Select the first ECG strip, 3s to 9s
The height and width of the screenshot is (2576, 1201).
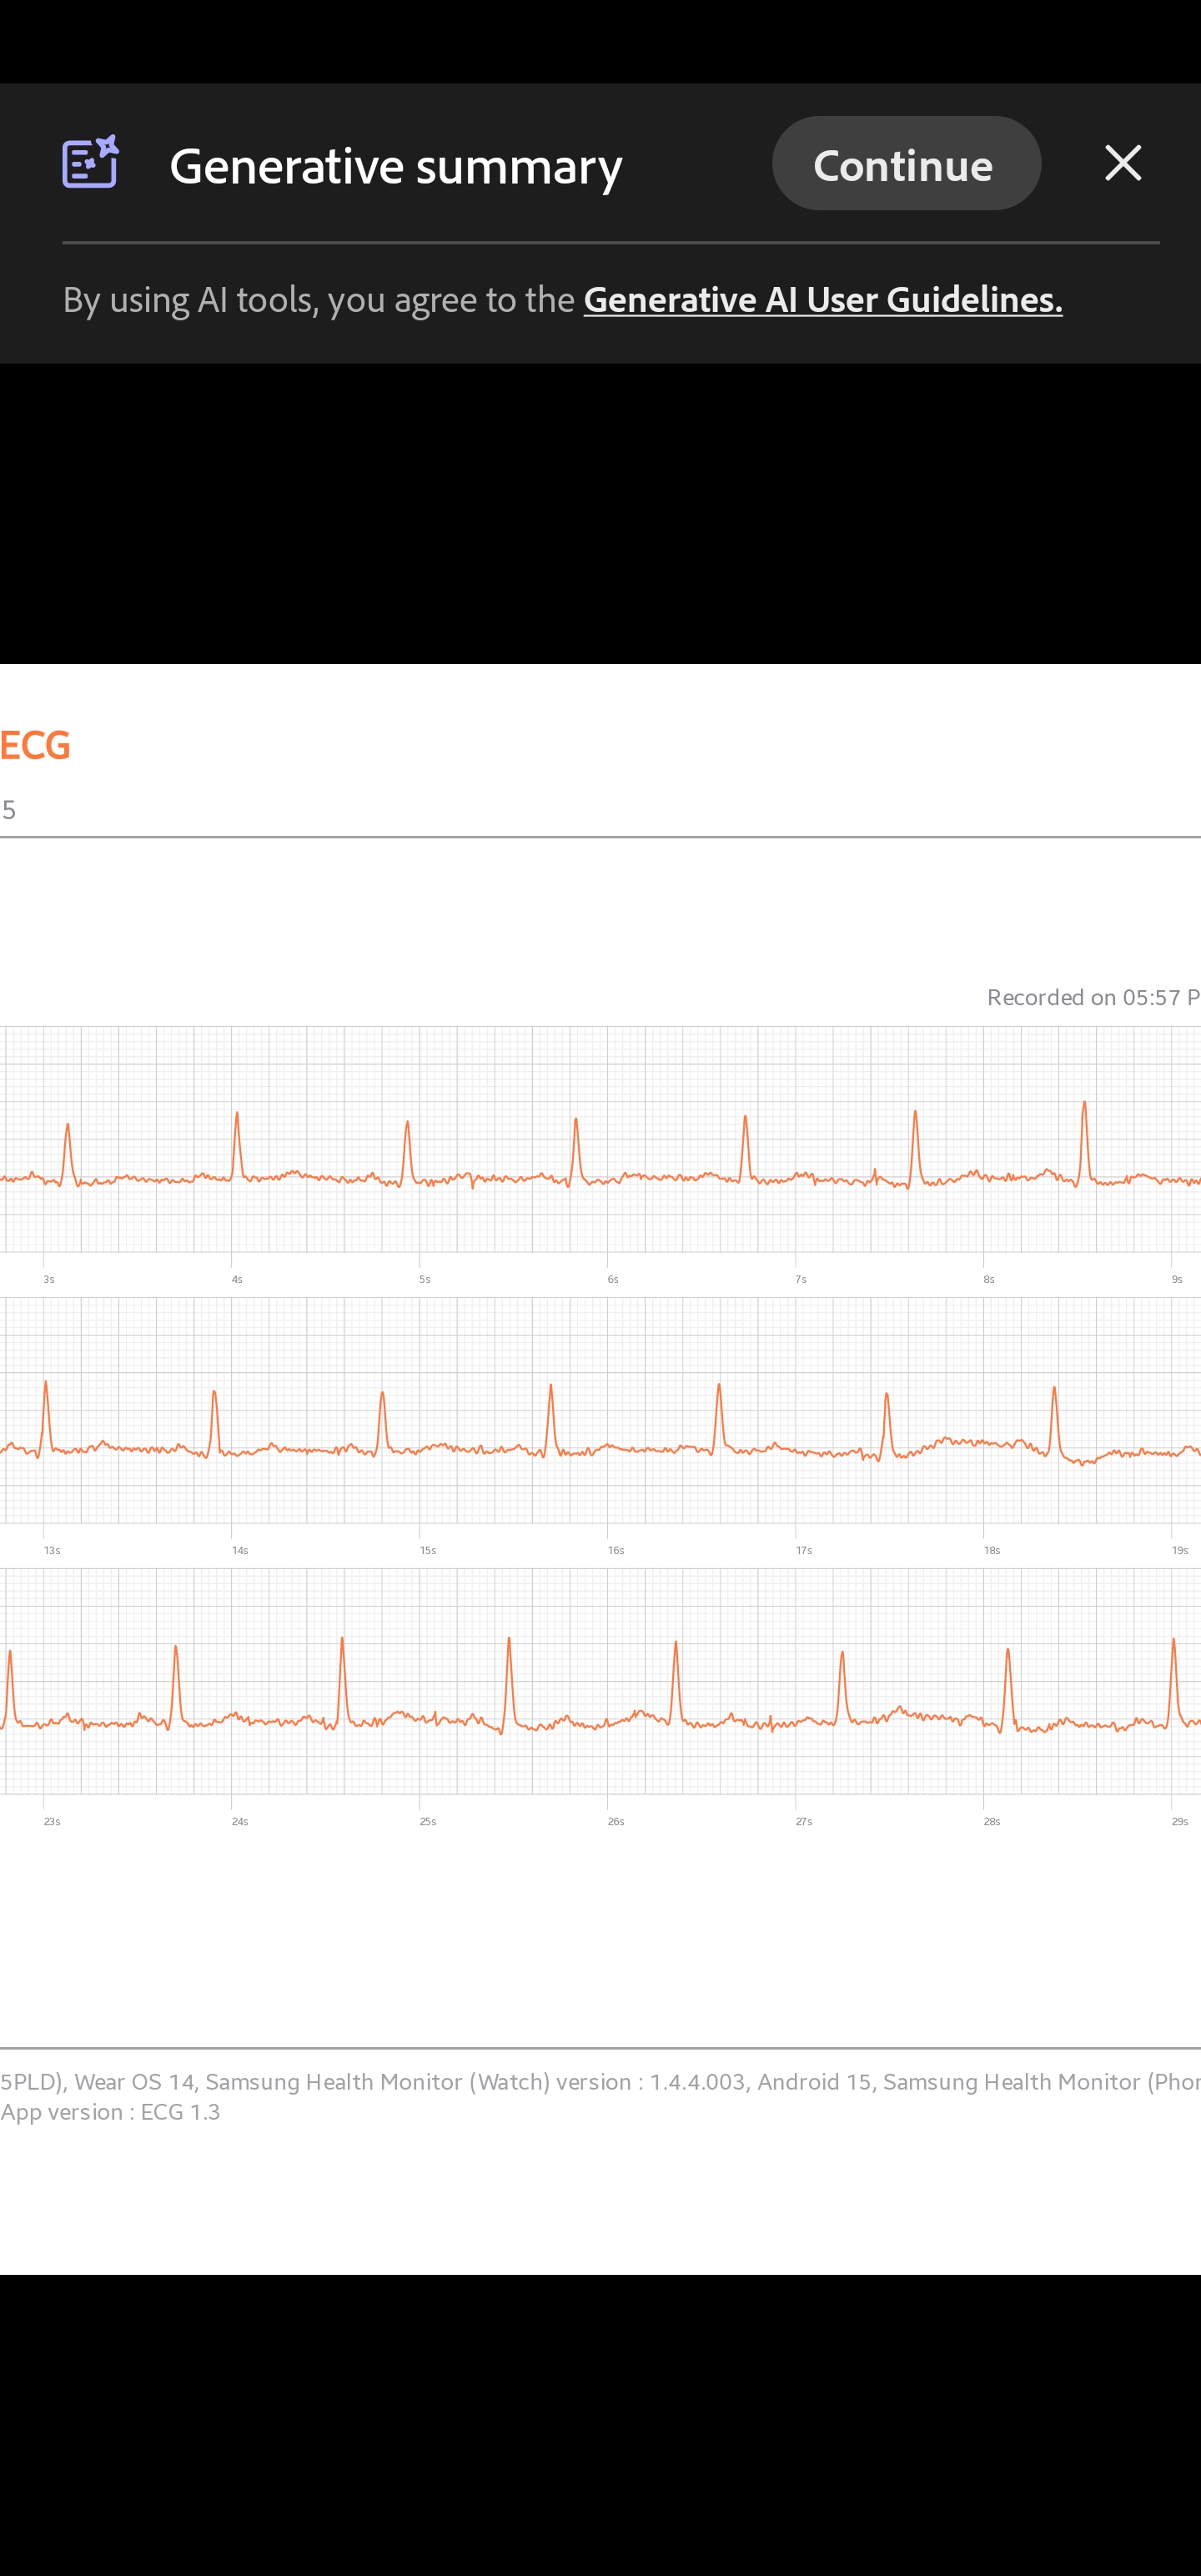pyautogui.click(x=600, y=1139)
